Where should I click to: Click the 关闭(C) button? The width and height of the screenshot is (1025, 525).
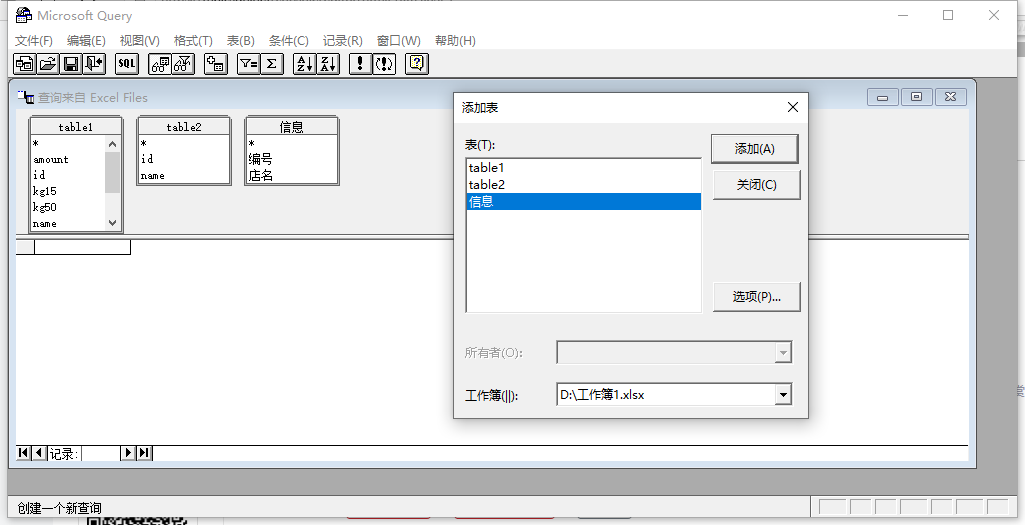click(756, 185)
